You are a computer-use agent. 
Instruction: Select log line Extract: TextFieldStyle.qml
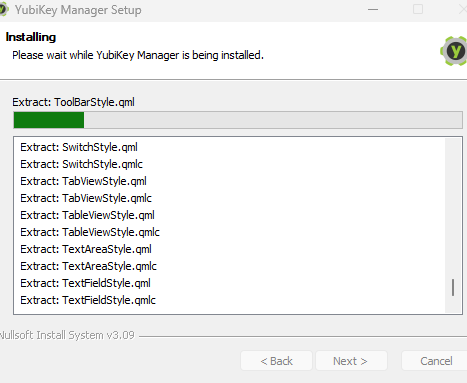coord(85,283)
